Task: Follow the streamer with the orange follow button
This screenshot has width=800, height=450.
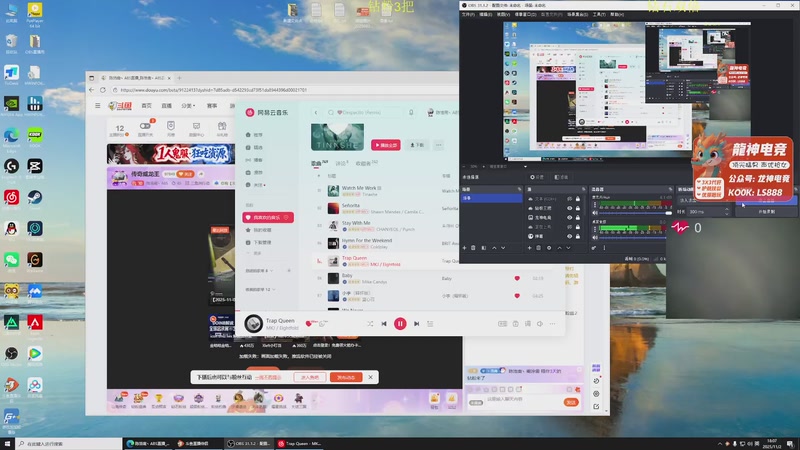Action: click(186, 174)
